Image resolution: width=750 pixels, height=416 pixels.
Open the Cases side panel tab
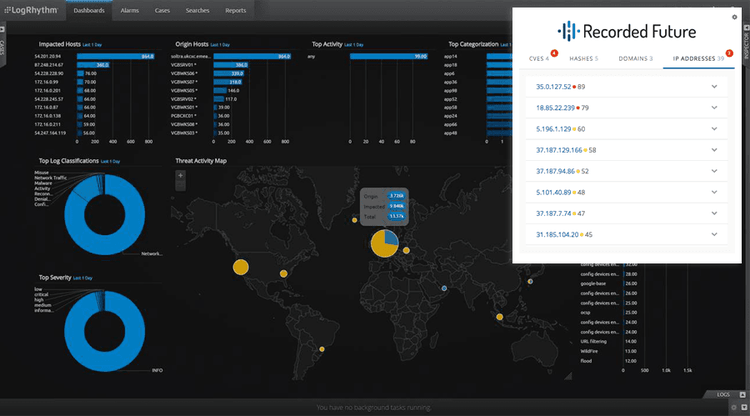click(4, 46)
